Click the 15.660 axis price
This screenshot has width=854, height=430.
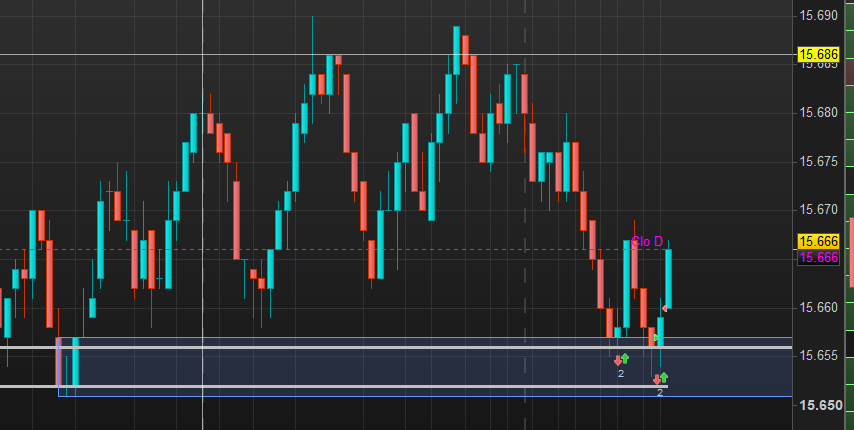point(818,308)
